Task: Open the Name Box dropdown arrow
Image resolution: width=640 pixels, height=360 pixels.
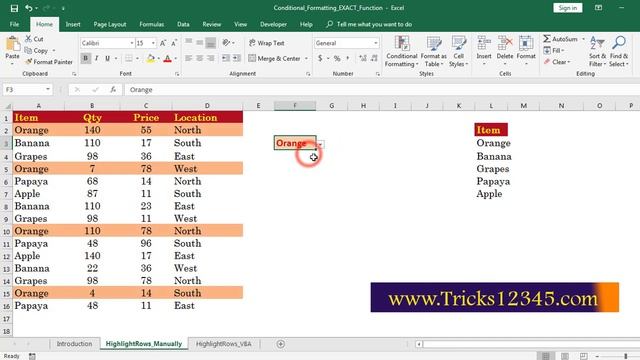Action: click(48, 89)
